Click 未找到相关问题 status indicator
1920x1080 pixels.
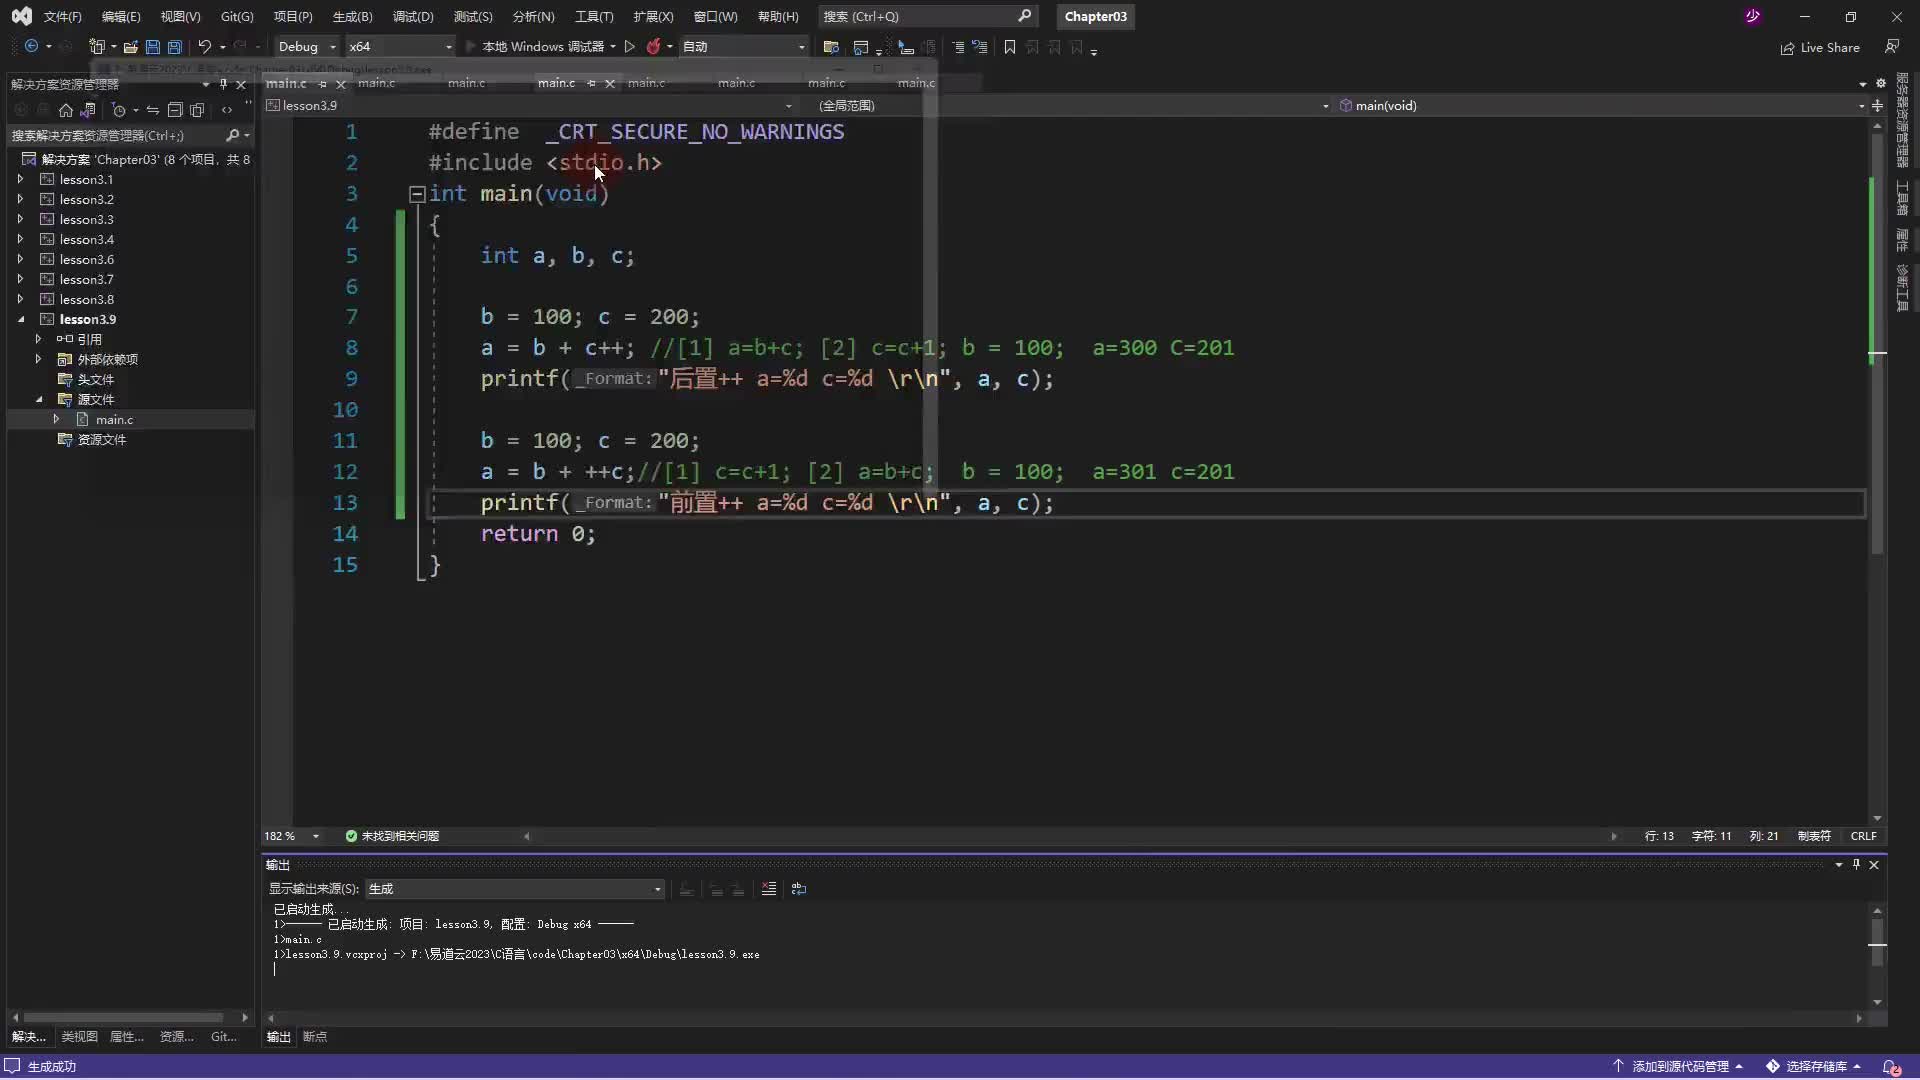tap(392, 836)
